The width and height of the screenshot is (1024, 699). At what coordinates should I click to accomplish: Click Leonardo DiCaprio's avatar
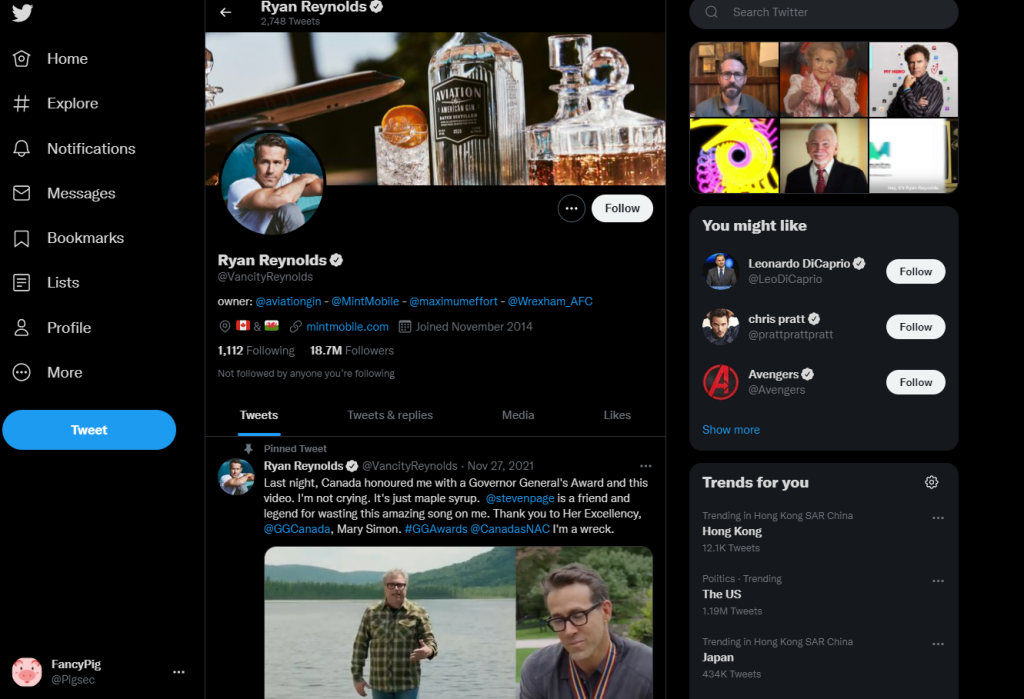coord(720,271)
